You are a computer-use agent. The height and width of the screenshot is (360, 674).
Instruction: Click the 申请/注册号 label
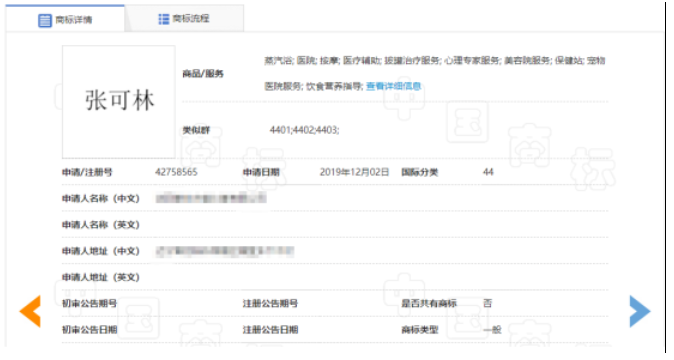click(x=87, y=172)
